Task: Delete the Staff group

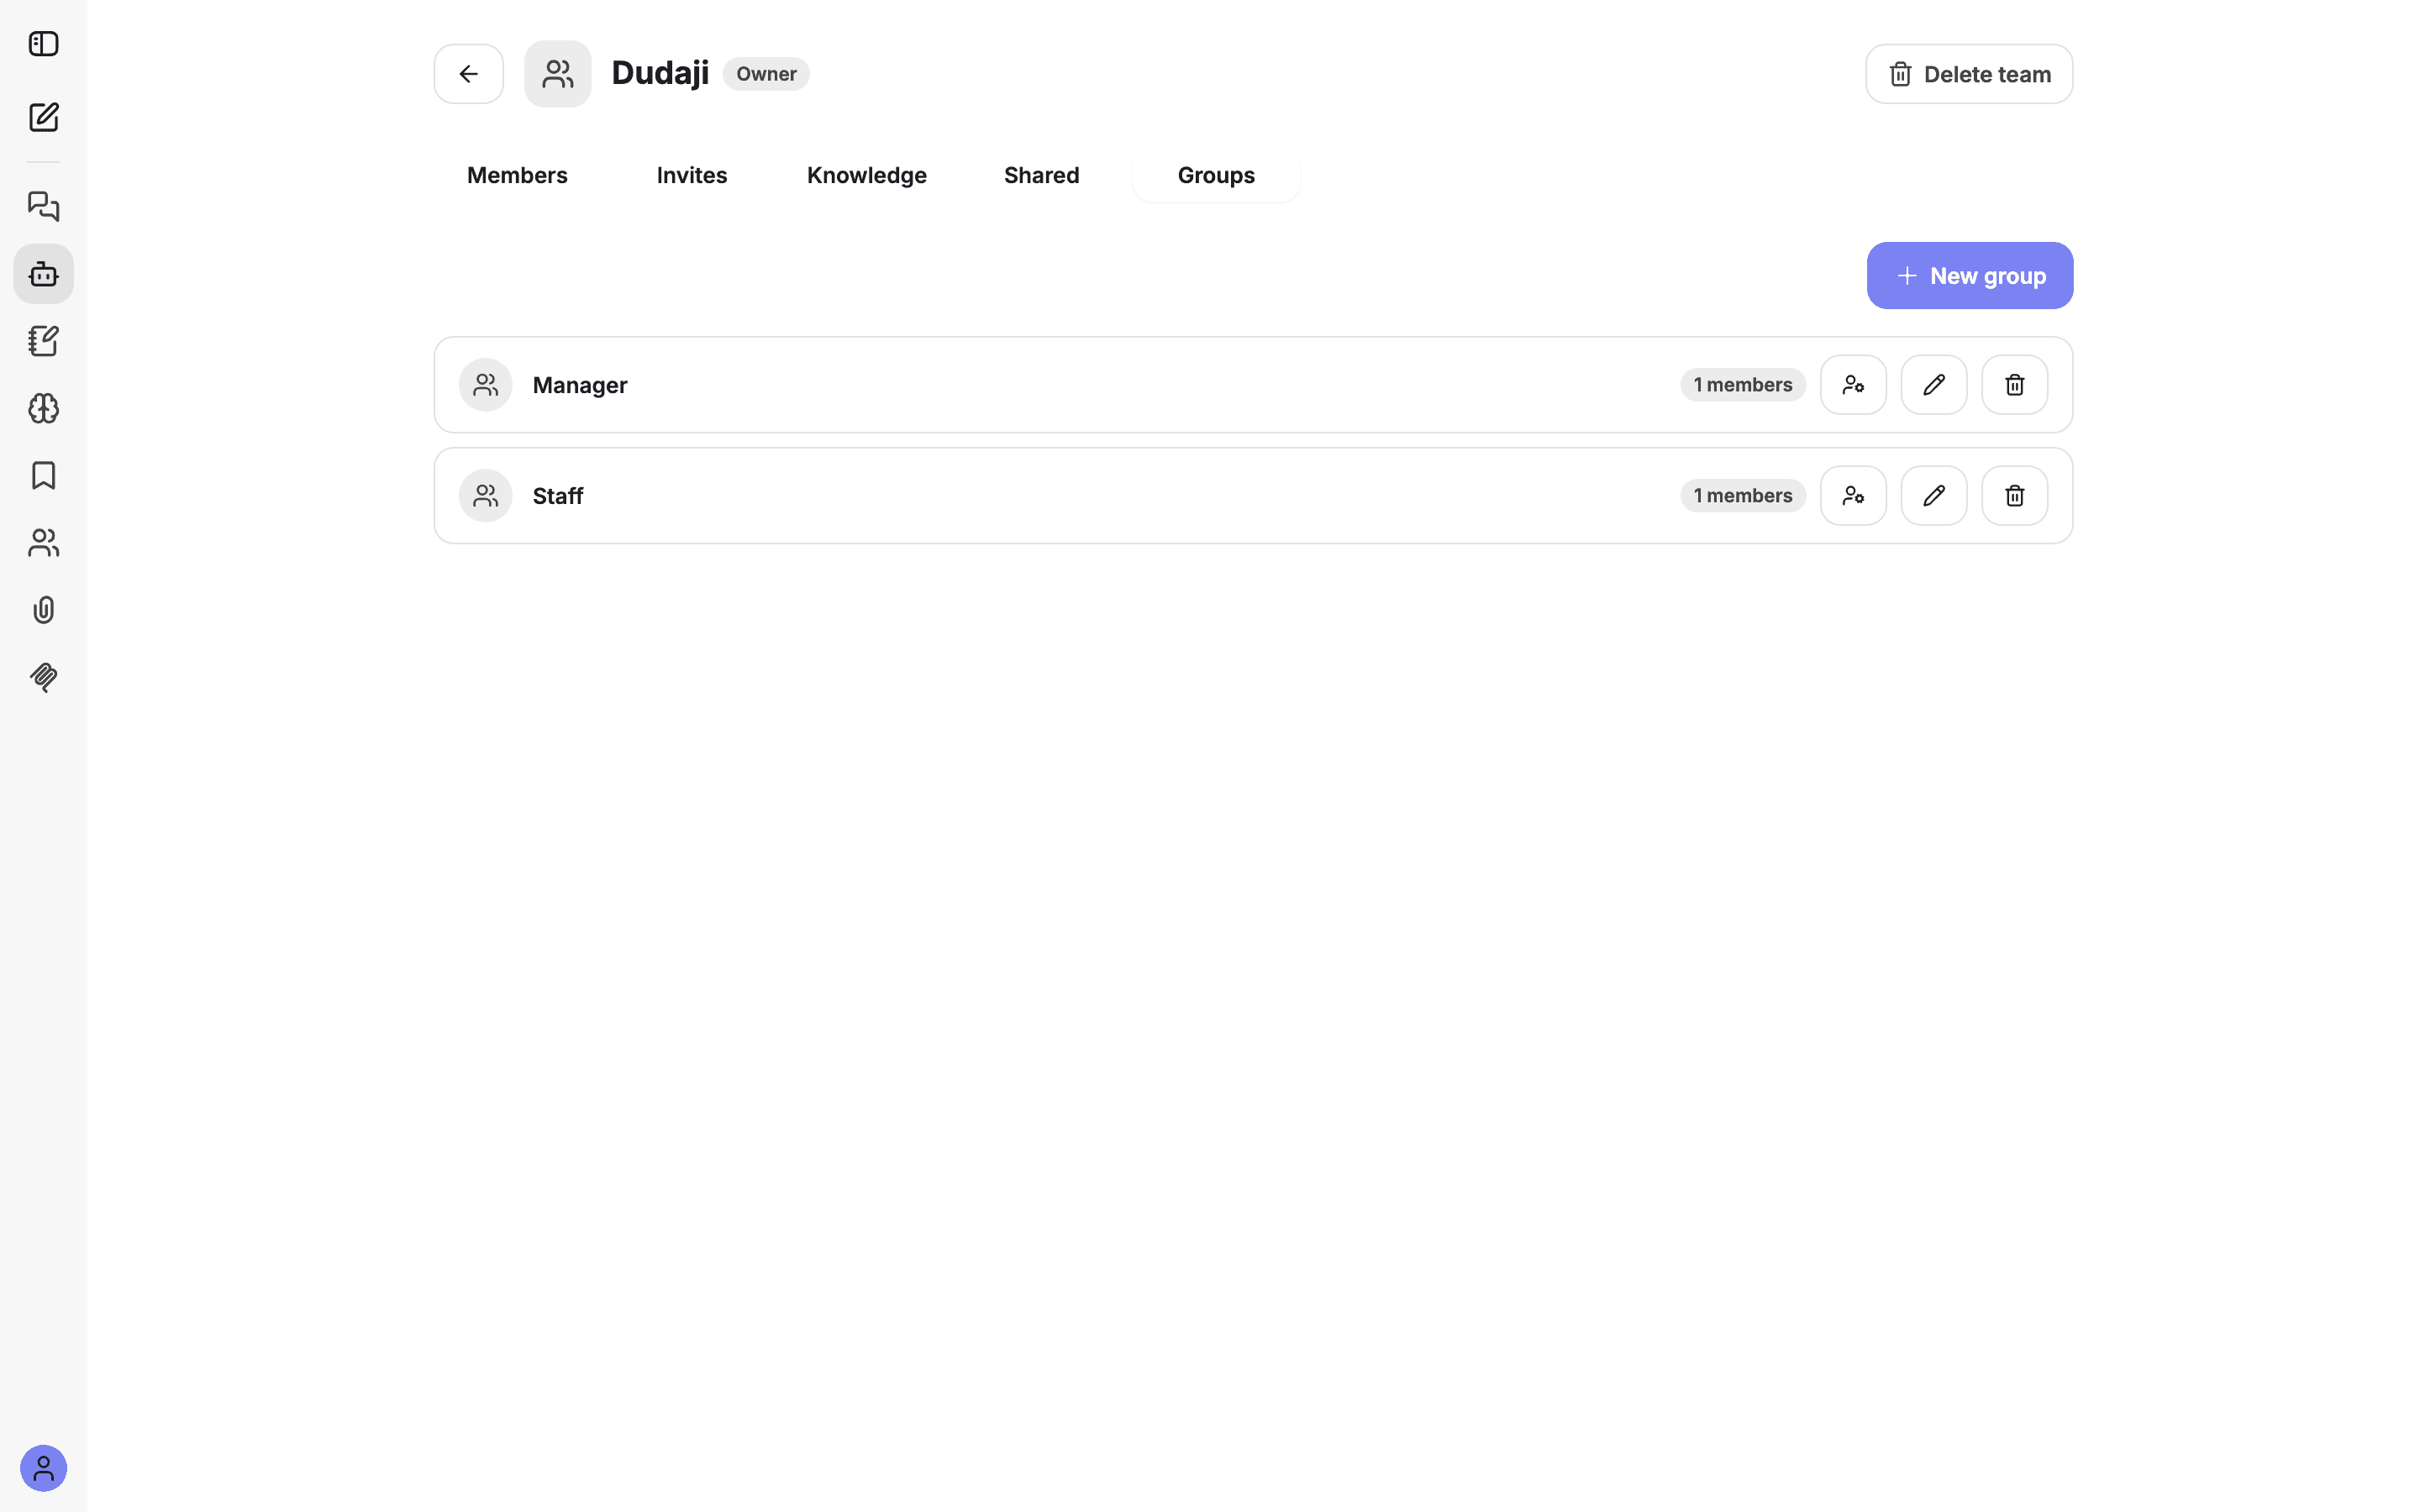Action: tap(2015, 496)
